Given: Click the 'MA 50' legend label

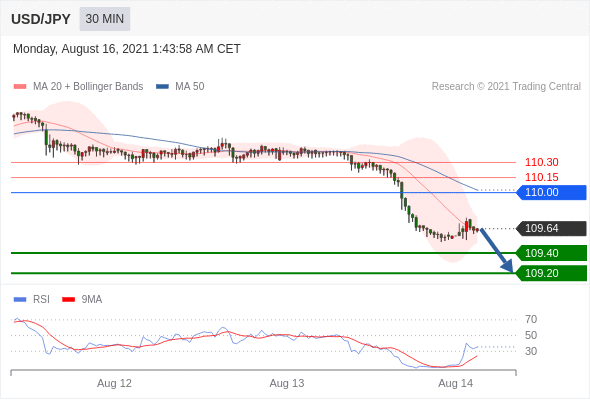Looking at the screenshot, I should [x=190, y=87].
